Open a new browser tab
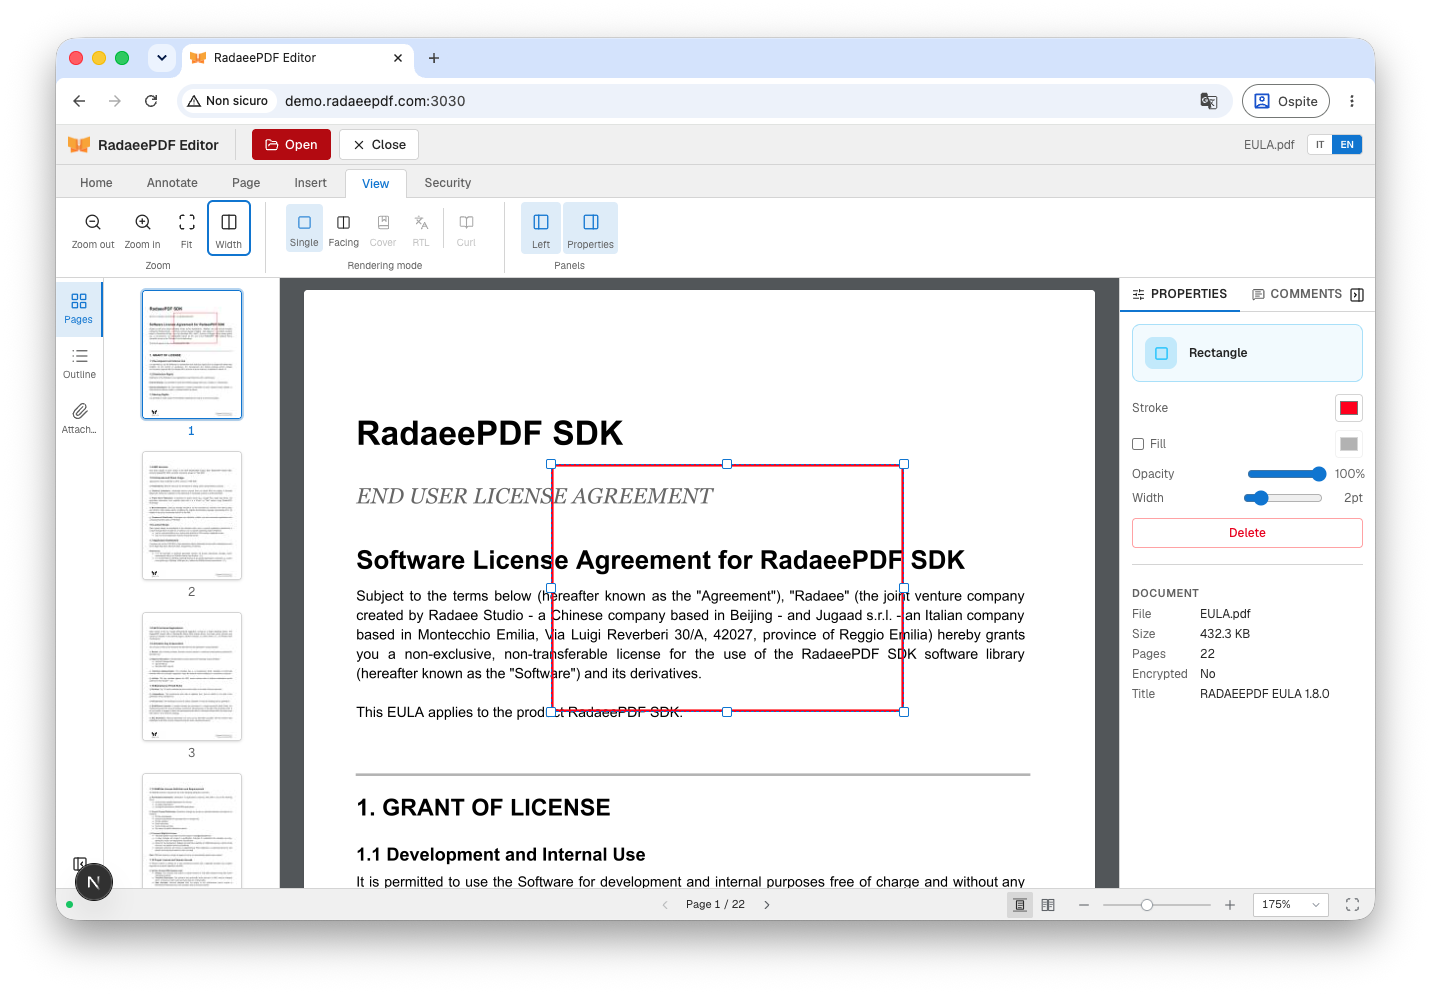This screenshot has width=1431, height=994. click(x=434, y=58)
